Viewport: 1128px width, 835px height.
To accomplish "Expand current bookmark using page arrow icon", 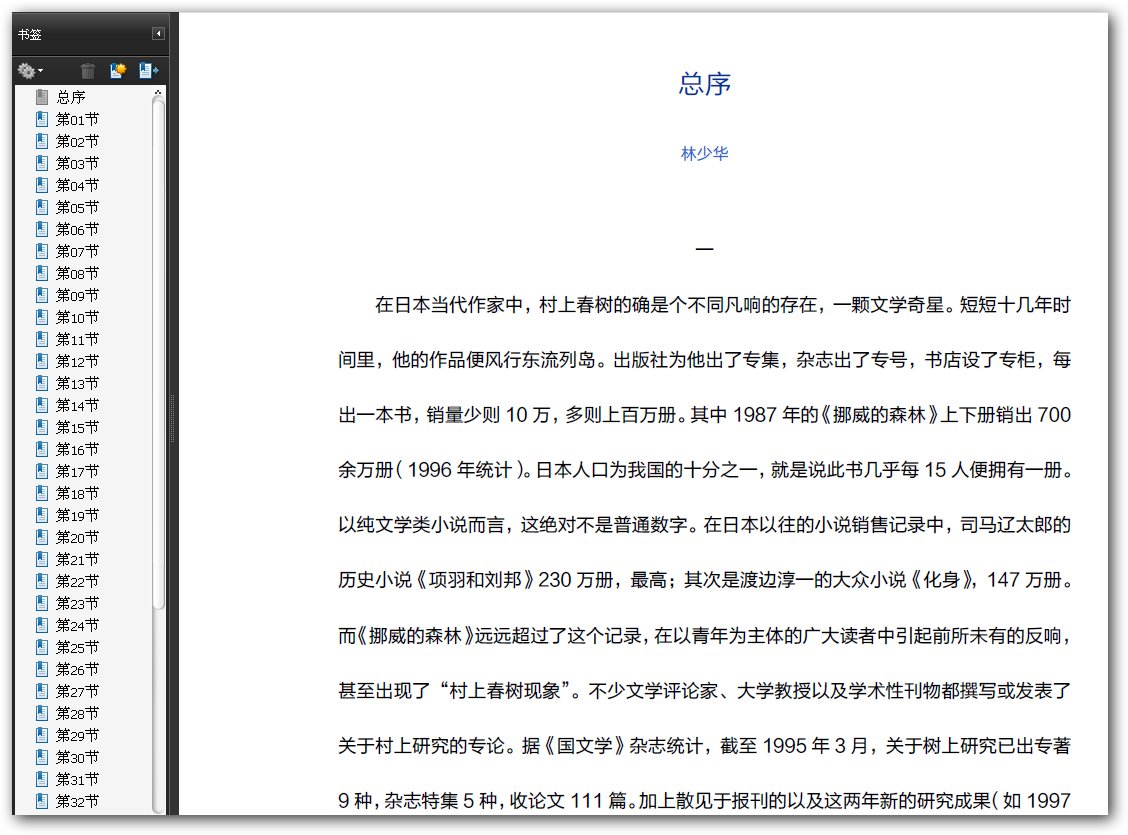I will tap(148, 70).
